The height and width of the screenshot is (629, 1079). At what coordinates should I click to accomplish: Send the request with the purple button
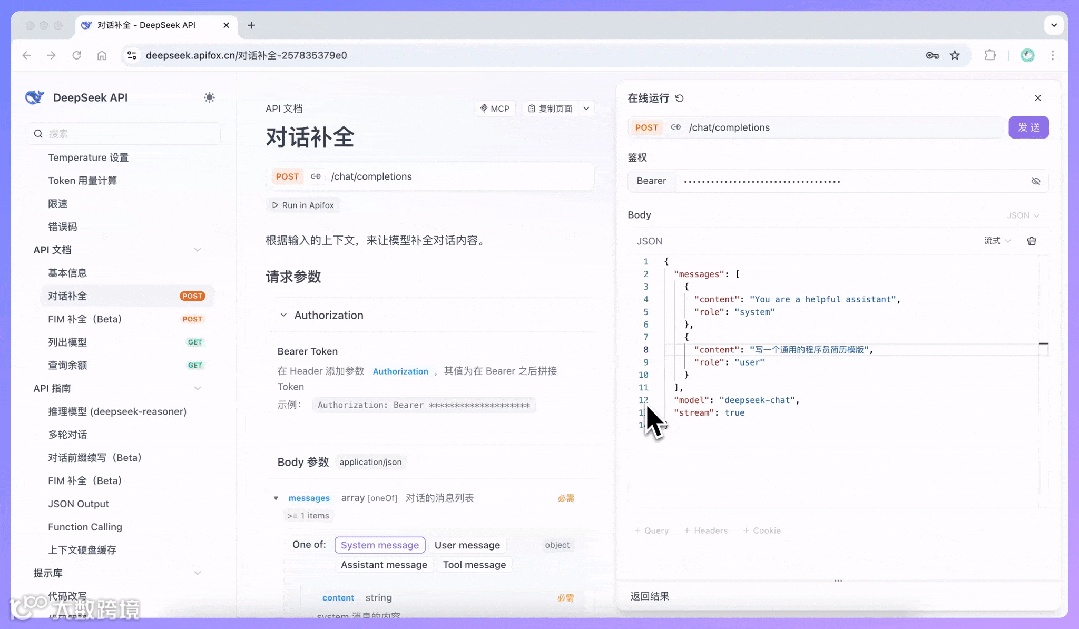click(x=1028, y=127)
